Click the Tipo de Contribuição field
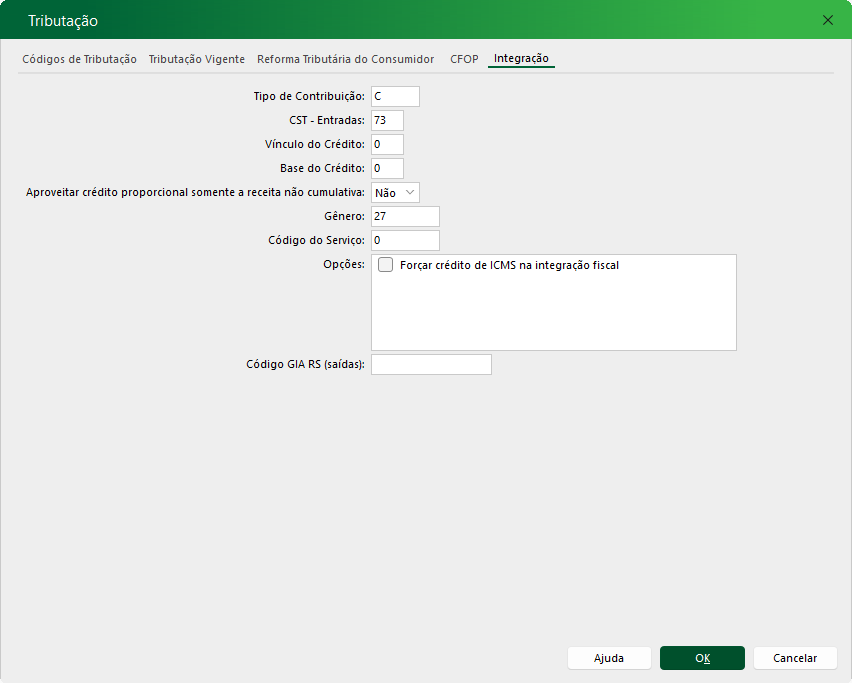This screenshot has width=852, height=683. [395, 96]
